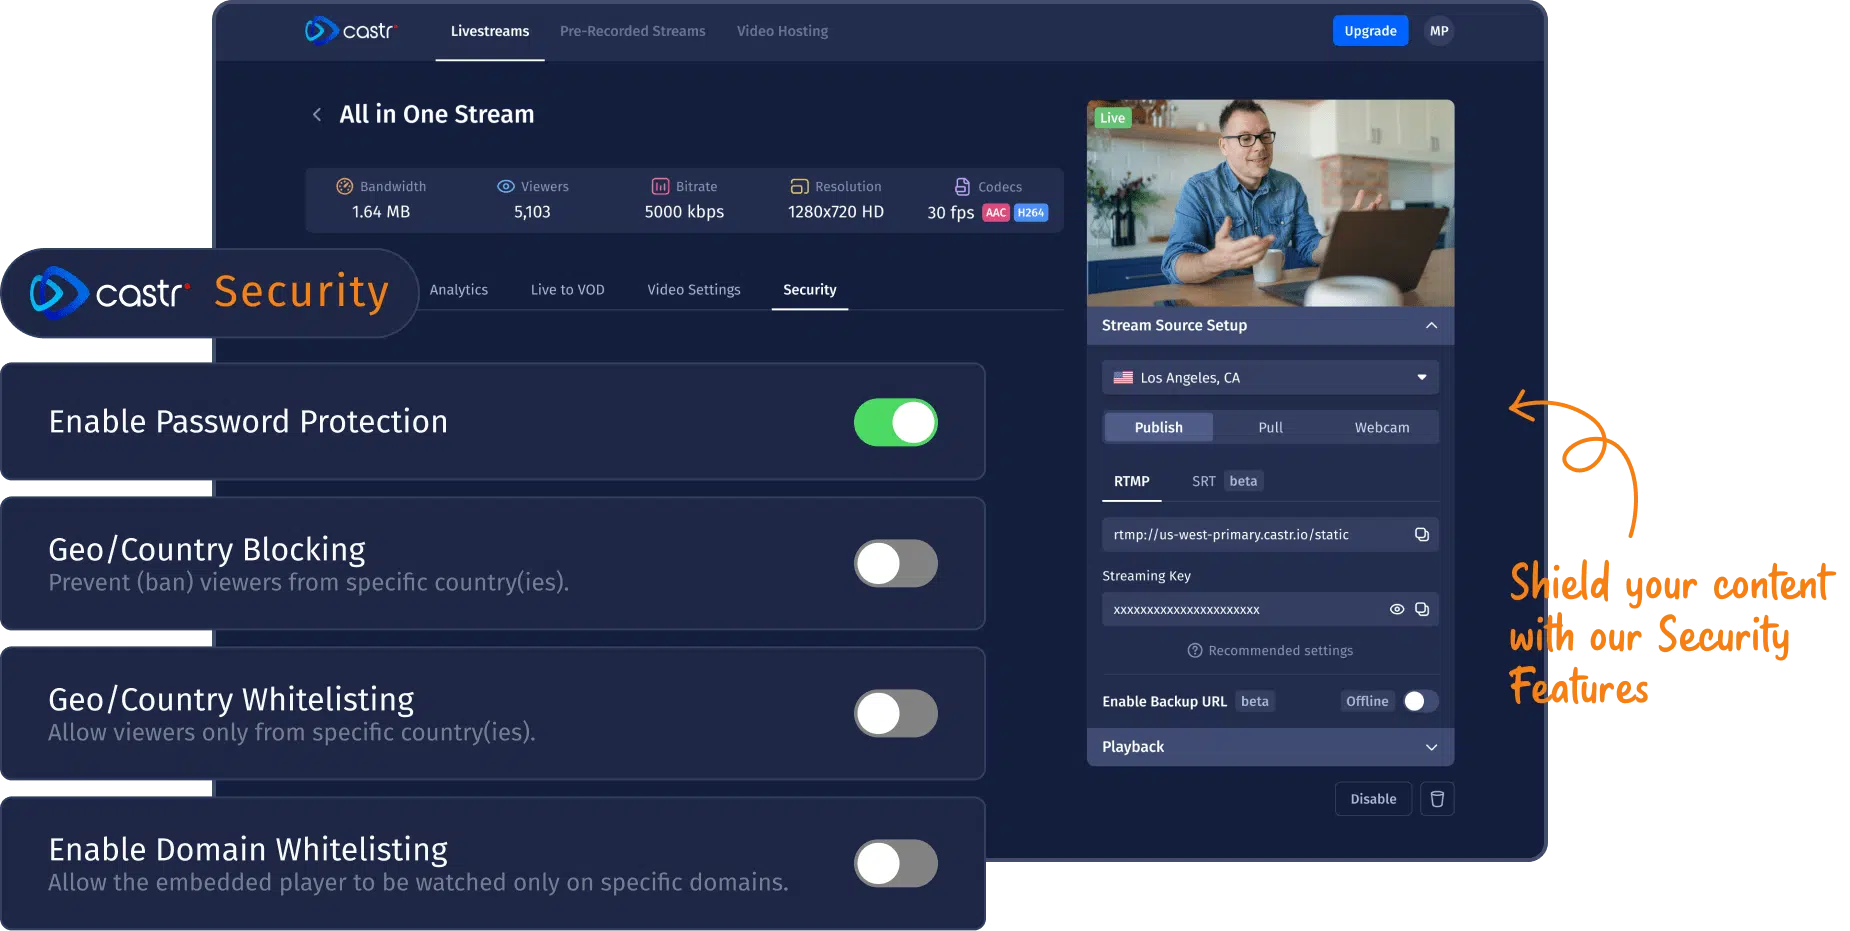1850x931 pixels.
Task: Click the Upgrade button
Action: [1370, 31]
